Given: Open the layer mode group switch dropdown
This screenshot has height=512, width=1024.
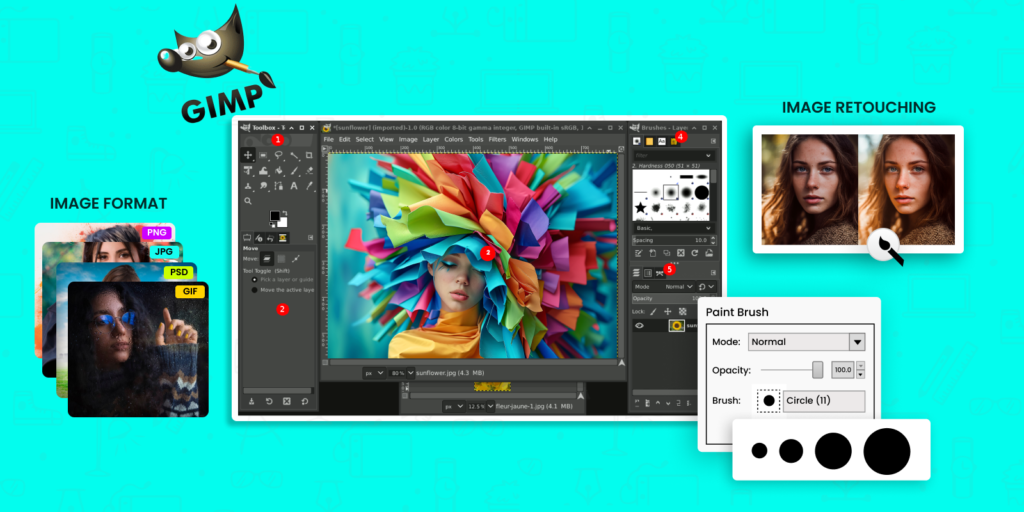Looking at the screenshot, I should click(706, 287).
